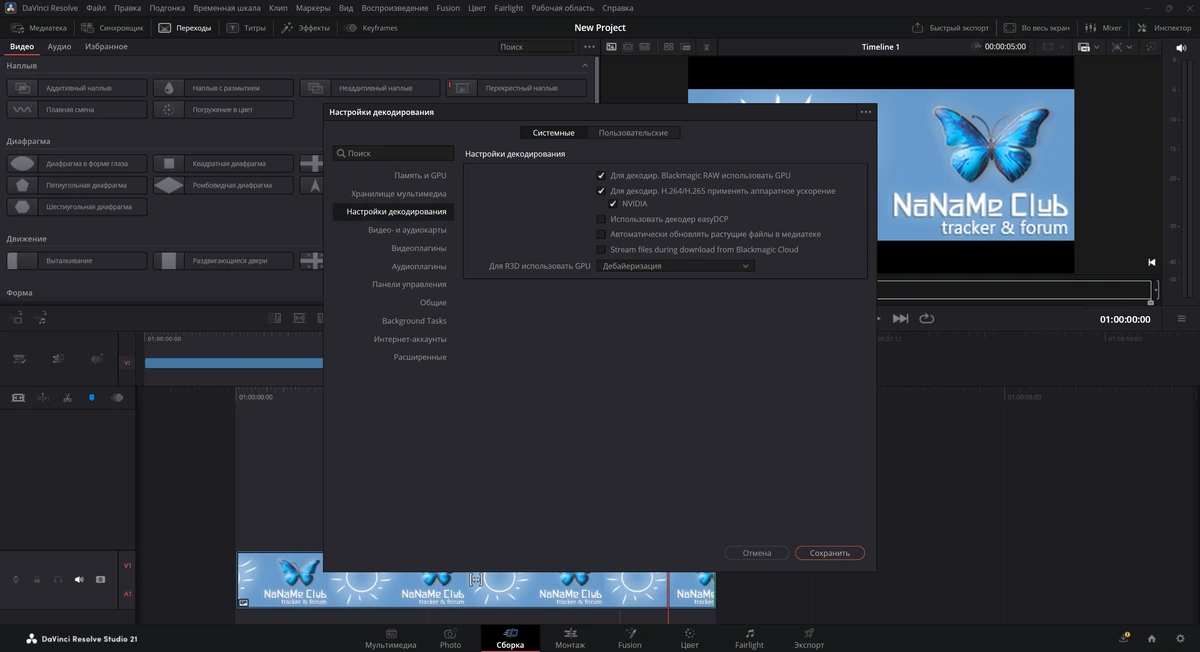1200x652 pixels.
Task: Open decoding settings dialog options menu
Action: [865, 112]
